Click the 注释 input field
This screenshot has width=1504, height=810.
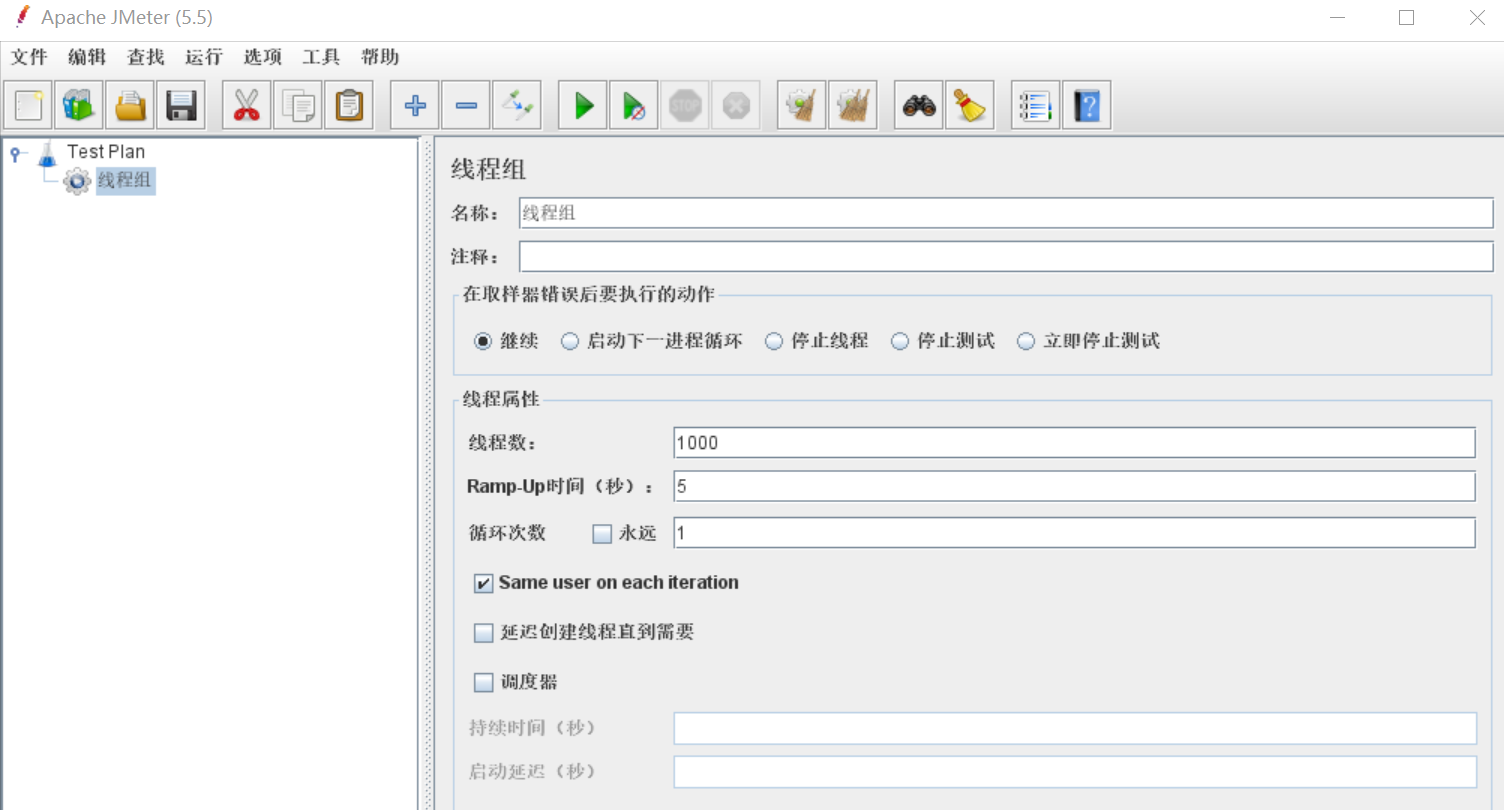click(1006, 257)
